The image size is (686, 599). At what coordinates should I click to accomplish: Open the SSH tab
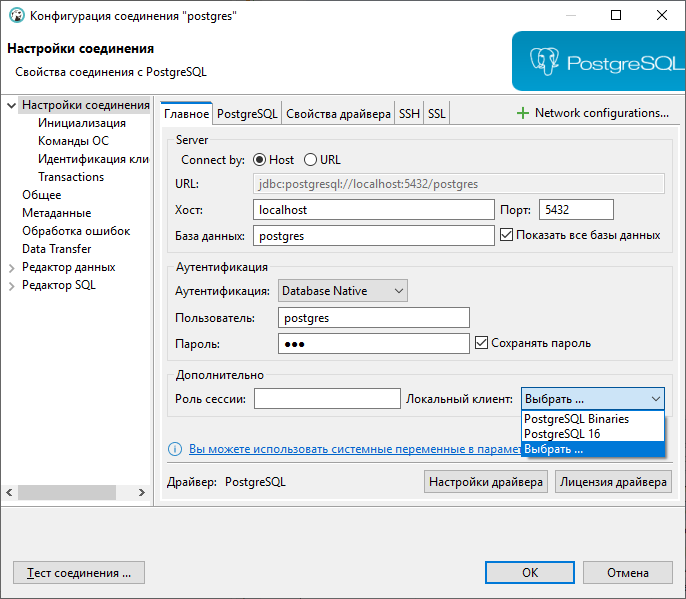pyautogui.click(x=409, y=114)
